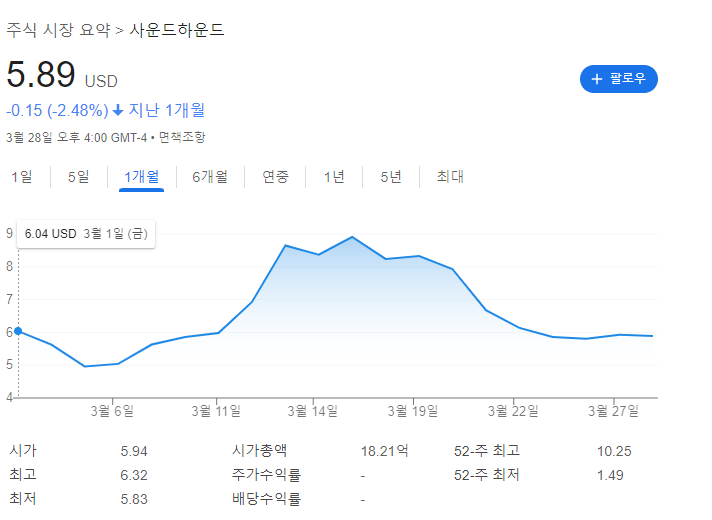Select the 5일 time range tab

(79, 177)
